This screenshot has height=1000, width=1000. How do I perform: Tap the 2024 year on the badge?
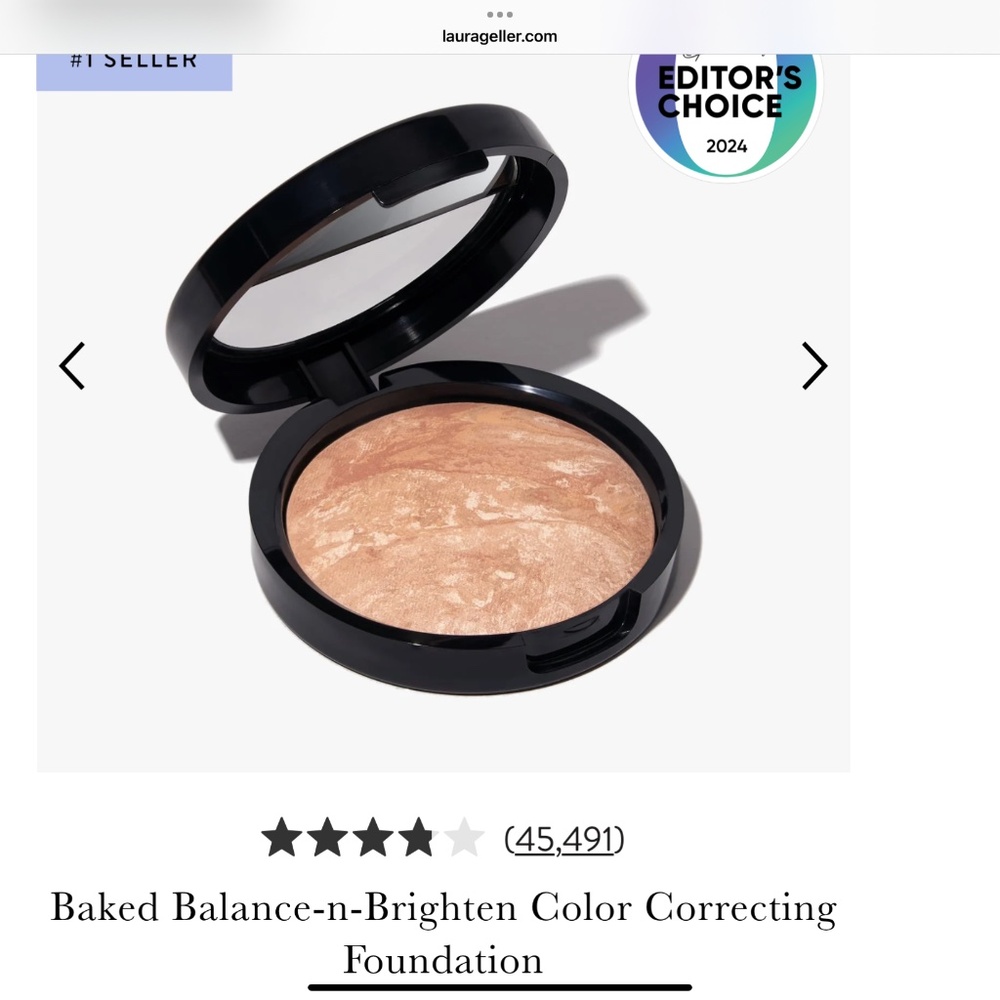point(726,146)
